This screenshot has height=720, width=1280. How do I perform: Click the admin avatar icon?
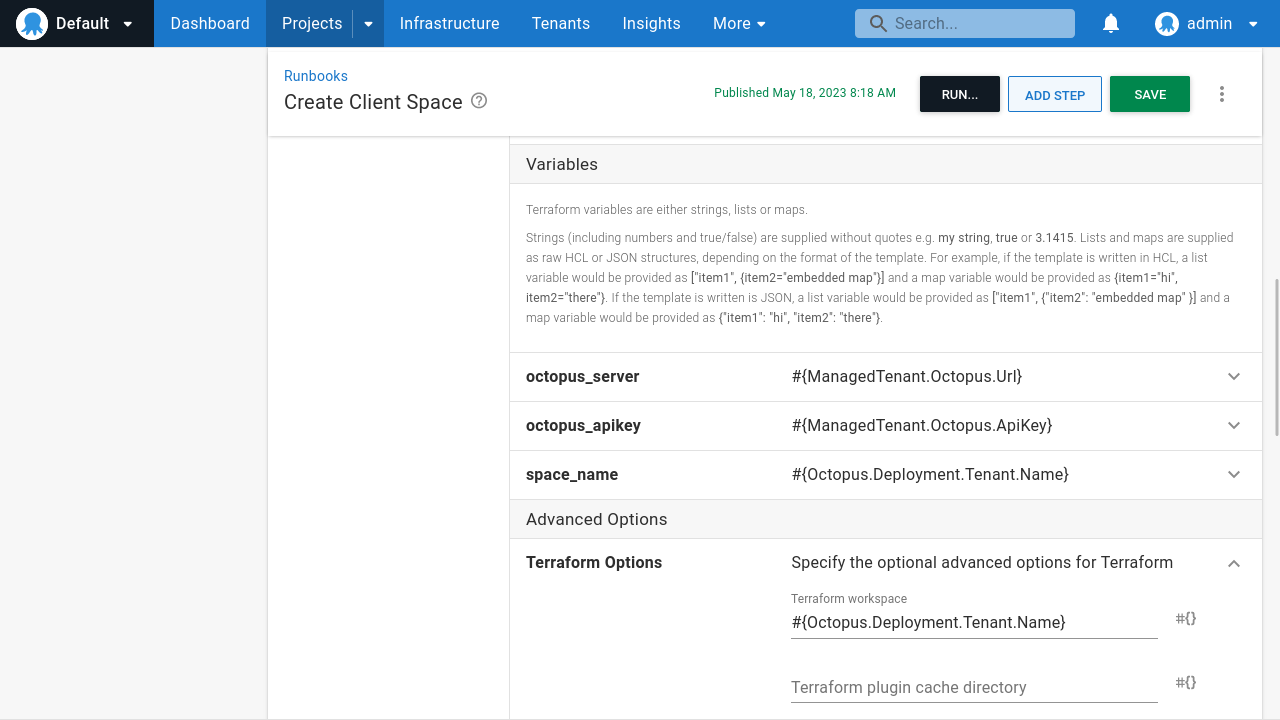click(x=1166, y=23)
